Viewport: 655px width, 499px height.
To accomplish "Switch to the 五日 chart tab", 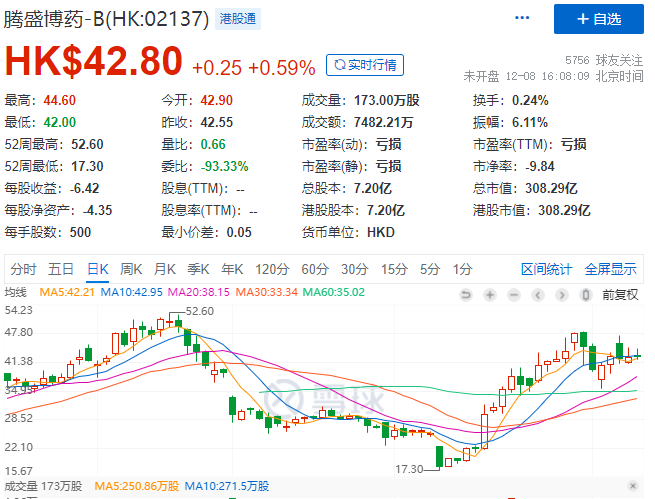I will [x=61, y=269].
